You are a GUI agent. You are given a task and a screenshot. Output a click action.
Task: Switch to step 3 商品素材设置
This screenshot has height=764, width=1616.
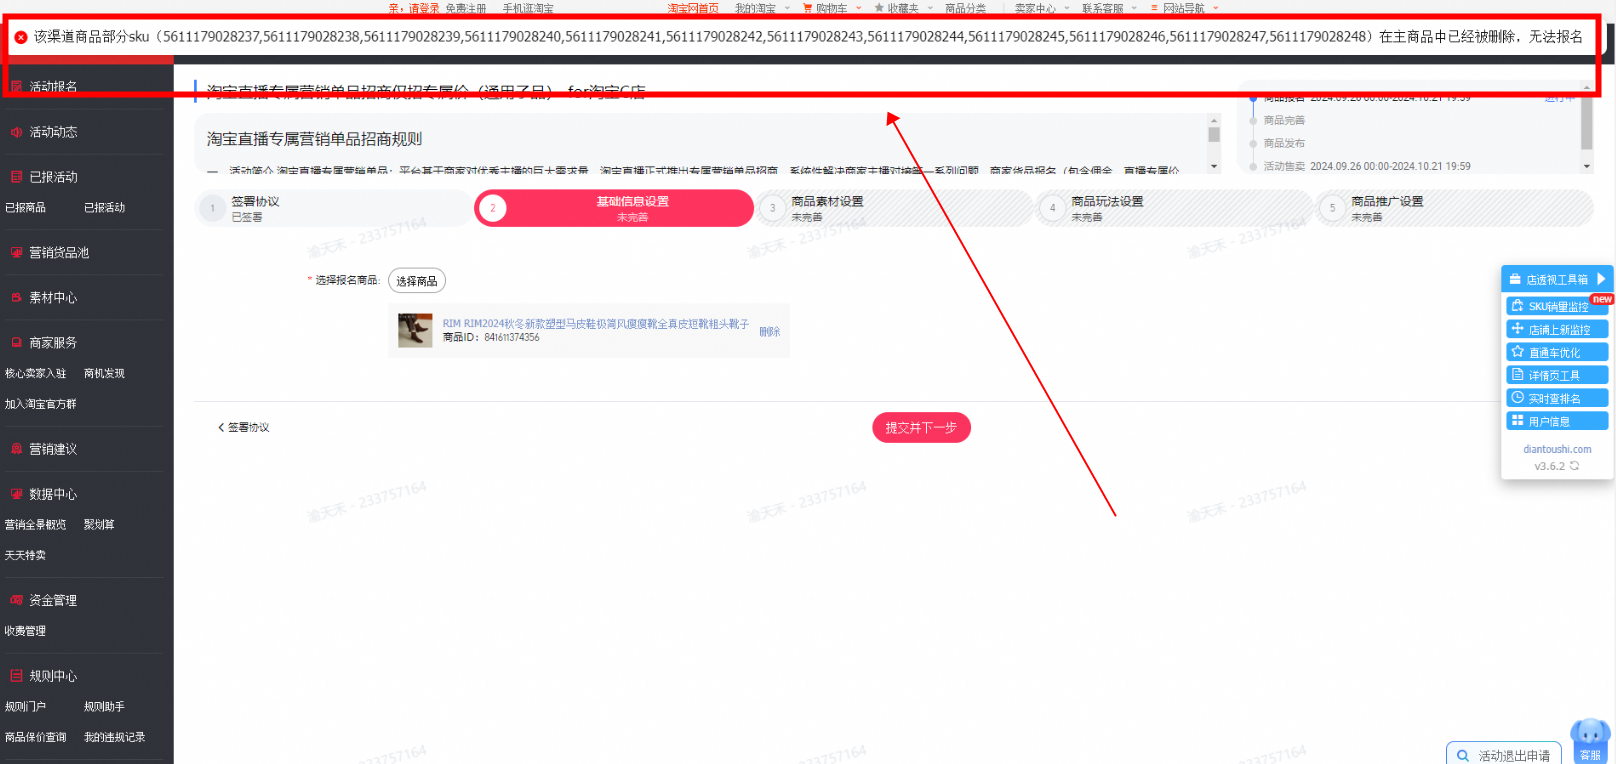point(893,208)
